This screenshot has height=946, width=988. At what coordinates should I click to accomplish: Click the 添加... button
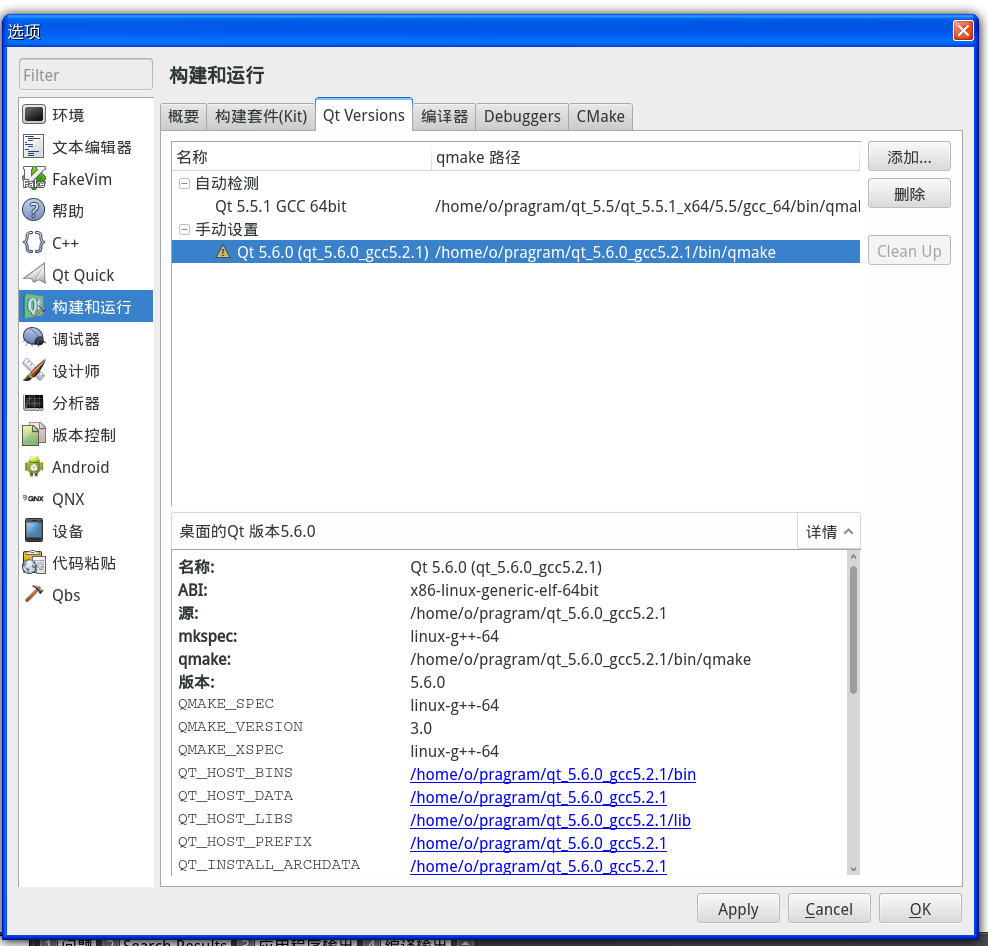click(x=909, y=157)
